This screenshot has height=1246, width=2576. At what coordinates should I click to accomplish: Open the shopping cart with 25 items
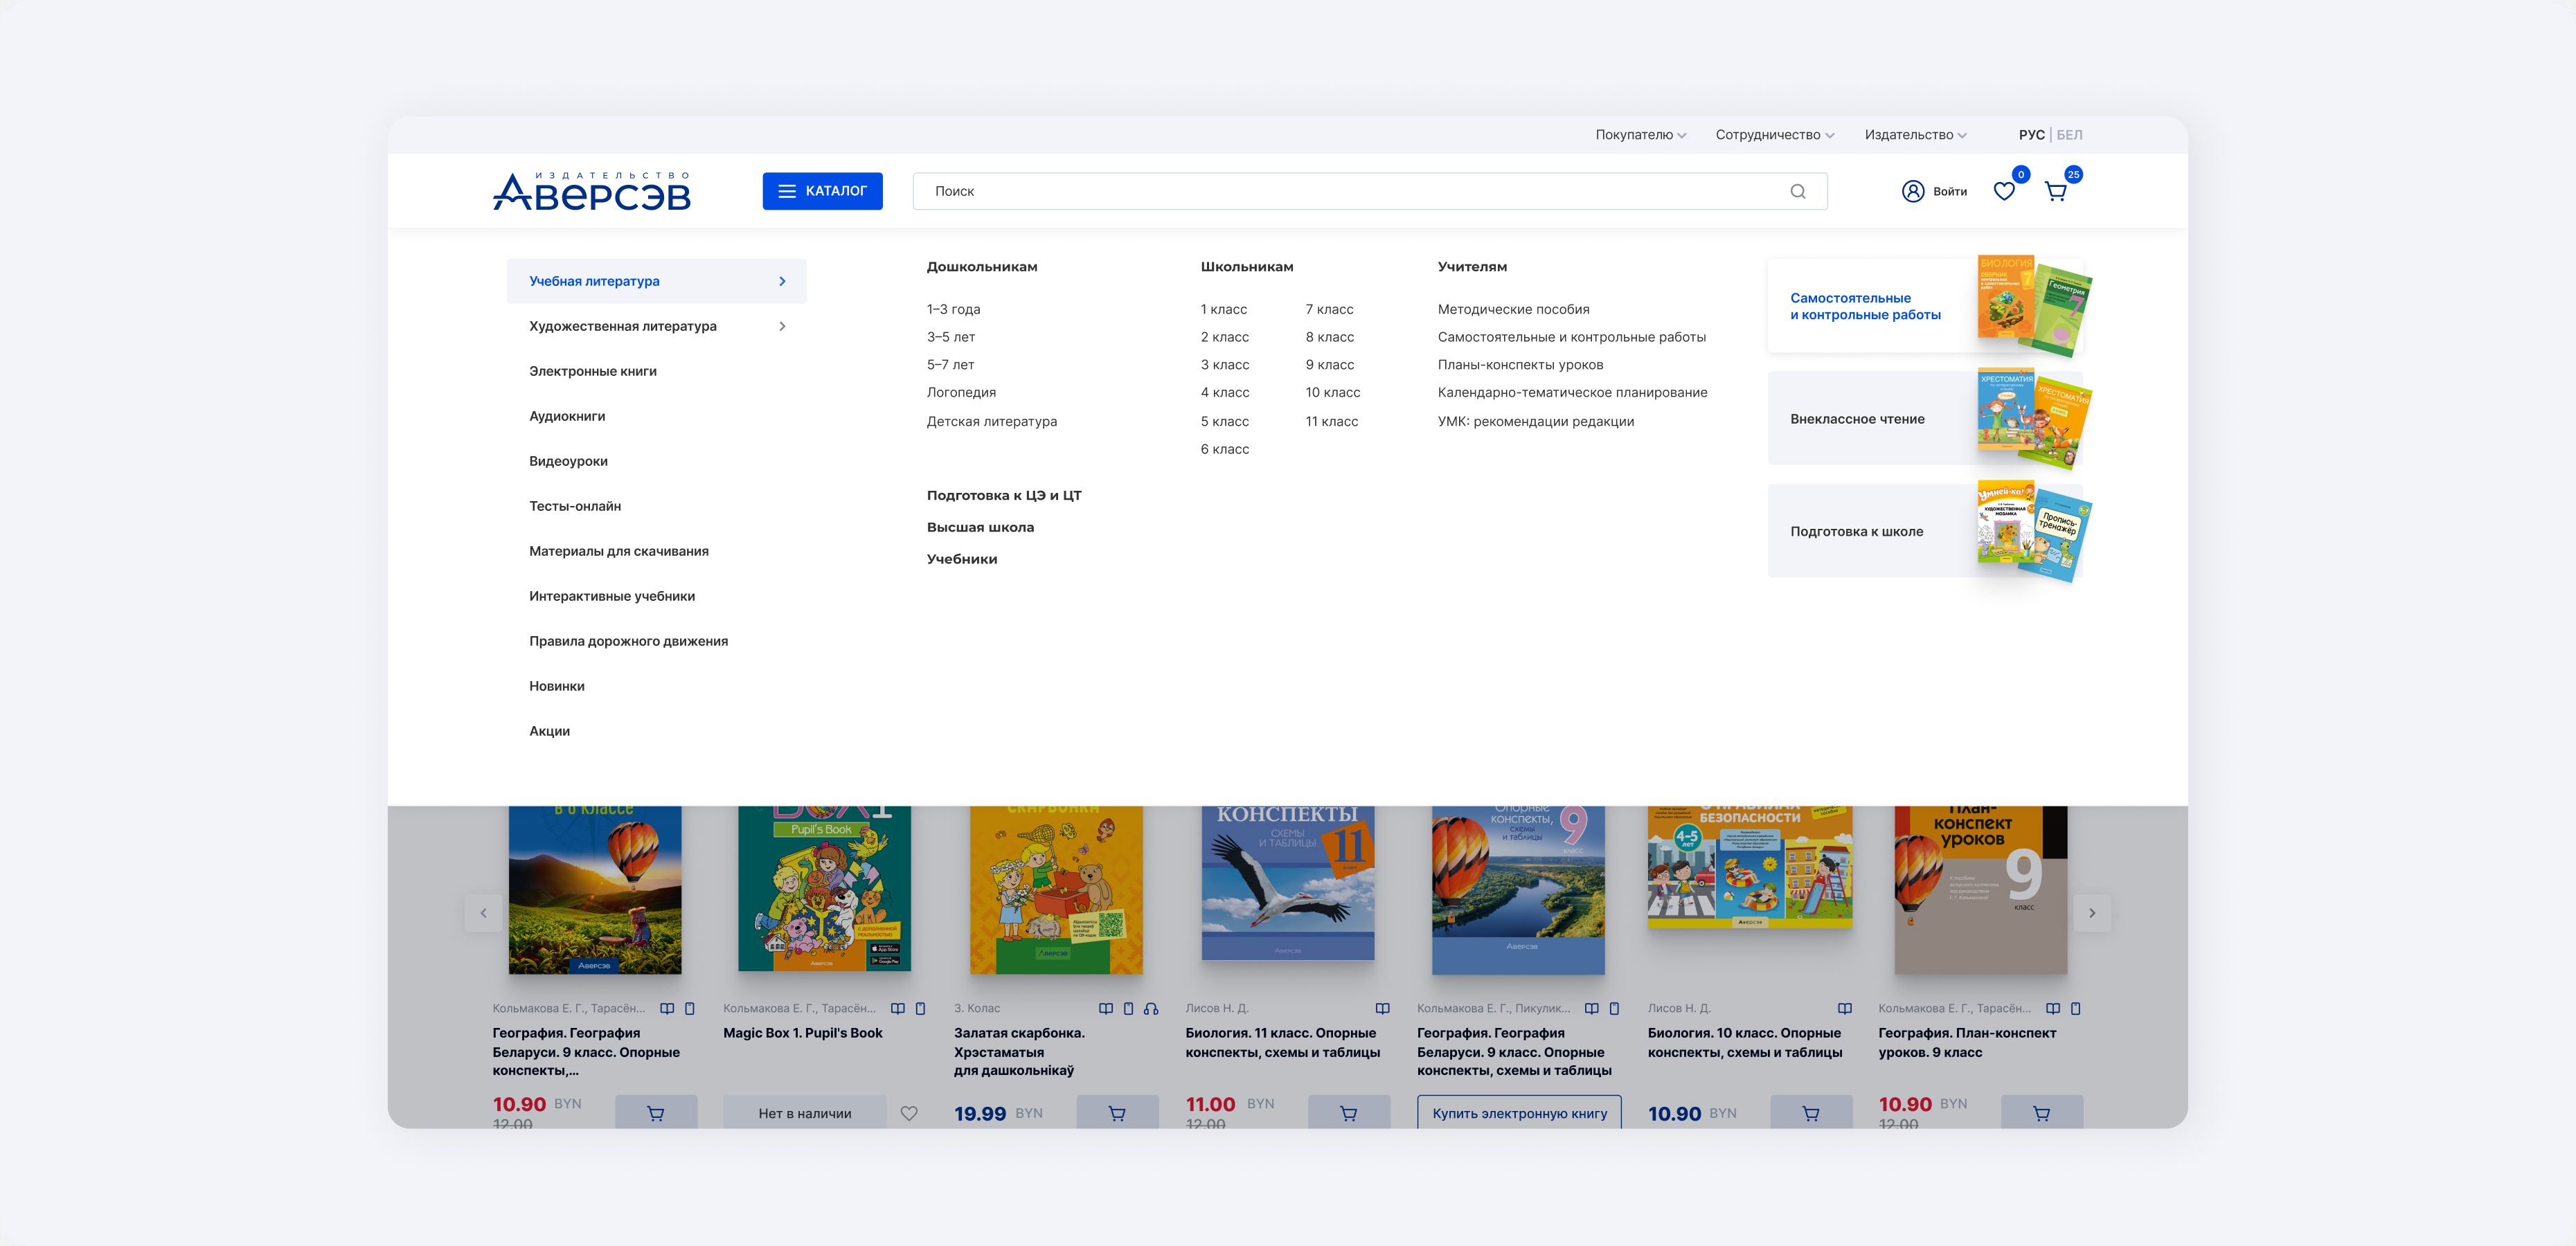tap(2056, 192)
